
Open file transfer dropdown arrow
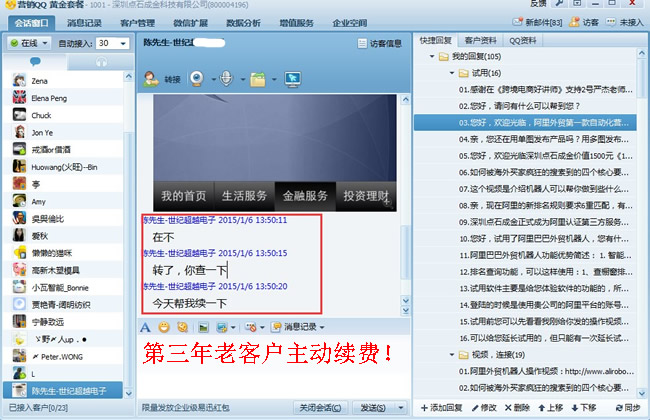click(x=274, y=79)
